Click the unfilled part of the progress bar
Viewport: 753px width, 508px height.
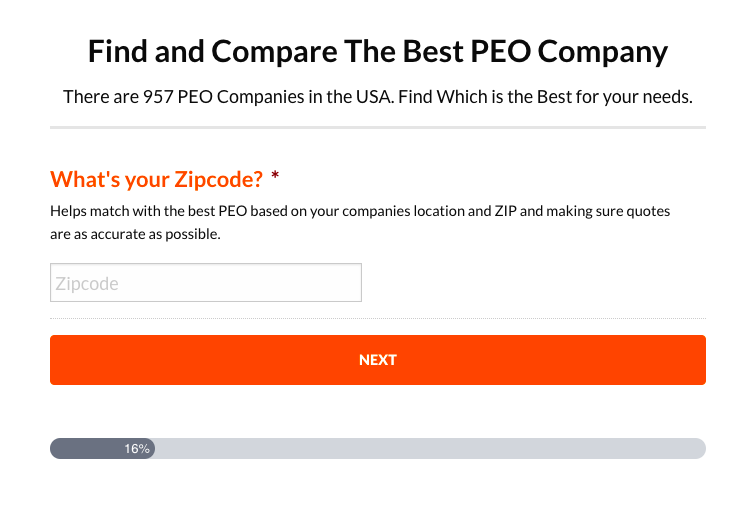click(430, 449)
